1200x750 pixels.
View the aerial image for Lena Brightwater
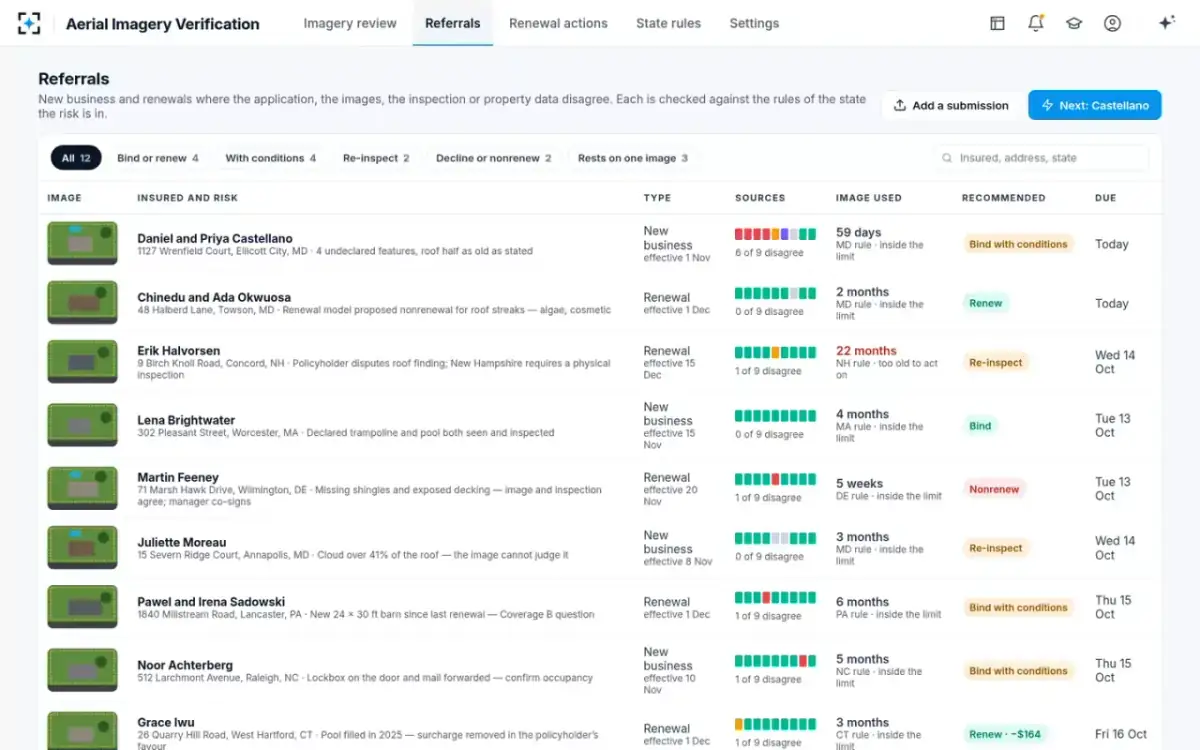pyautogui.click(x=82, y=425)
